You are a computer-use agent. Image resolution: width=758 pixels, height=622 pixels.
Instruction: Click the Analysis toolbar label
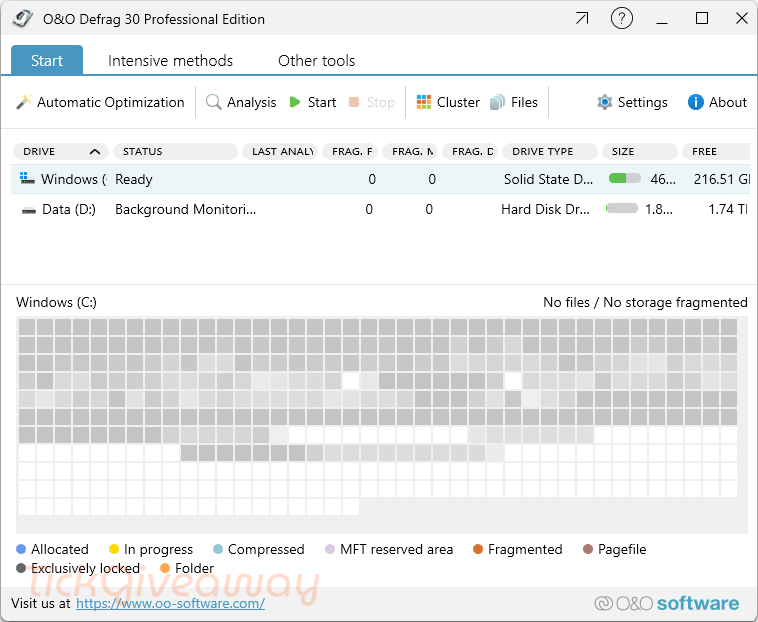point(251,102)
